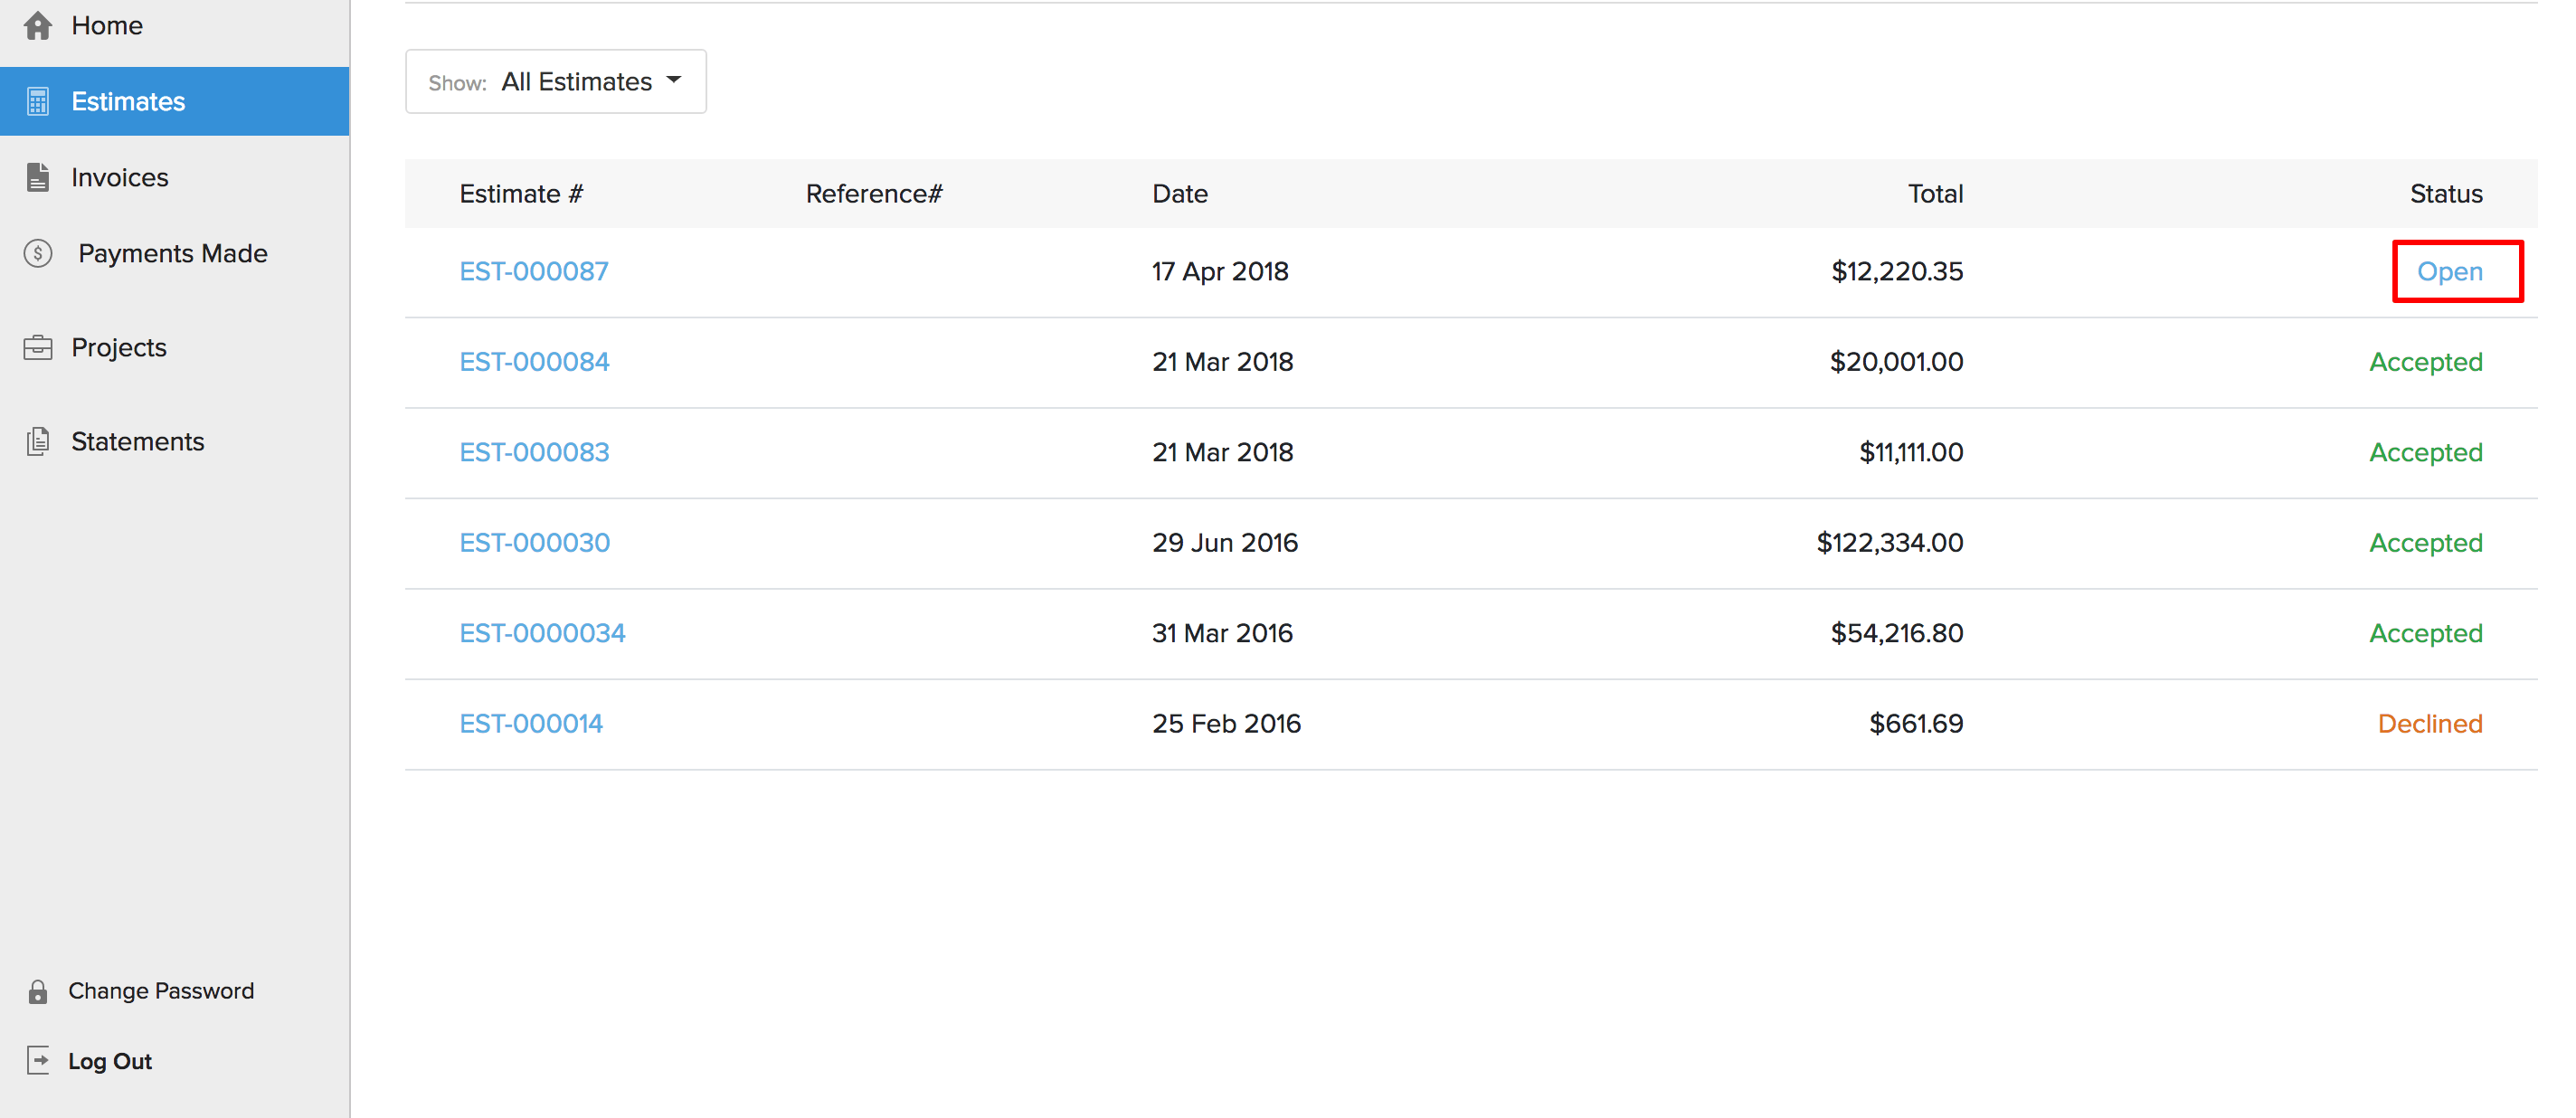Click the Invoices document icon
This screenshot has height=1118, width=2576.
tap(38, 177)
